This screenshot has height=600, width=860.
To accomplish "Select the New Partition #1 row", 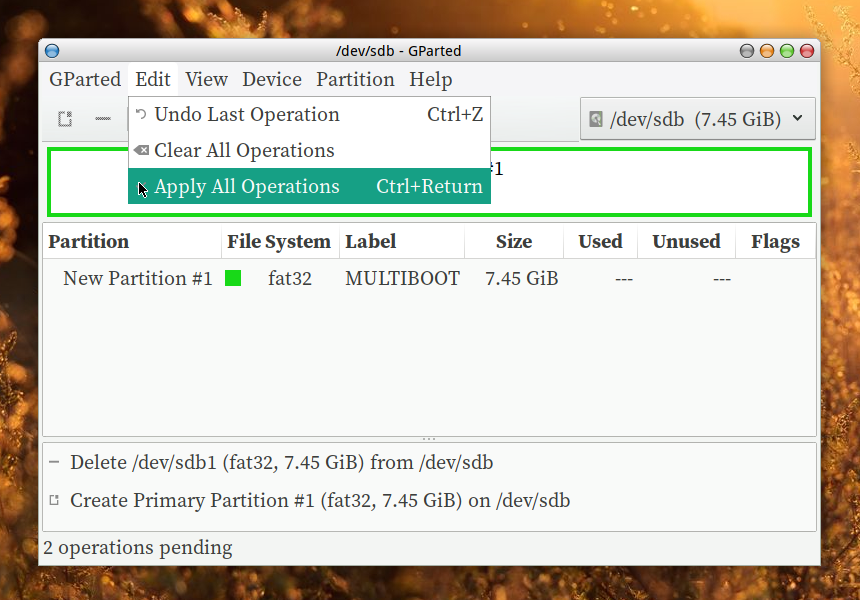I will 138,279.
